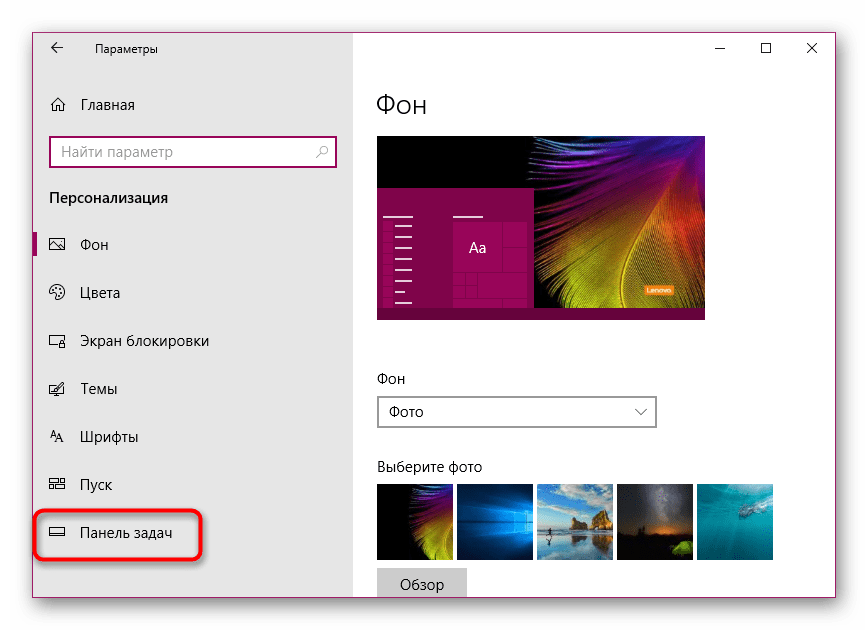This screenshot has width=868, height=630.
Task: Choose the Windows blue logo wallpaper thumbnail
Action: point(495,522)
